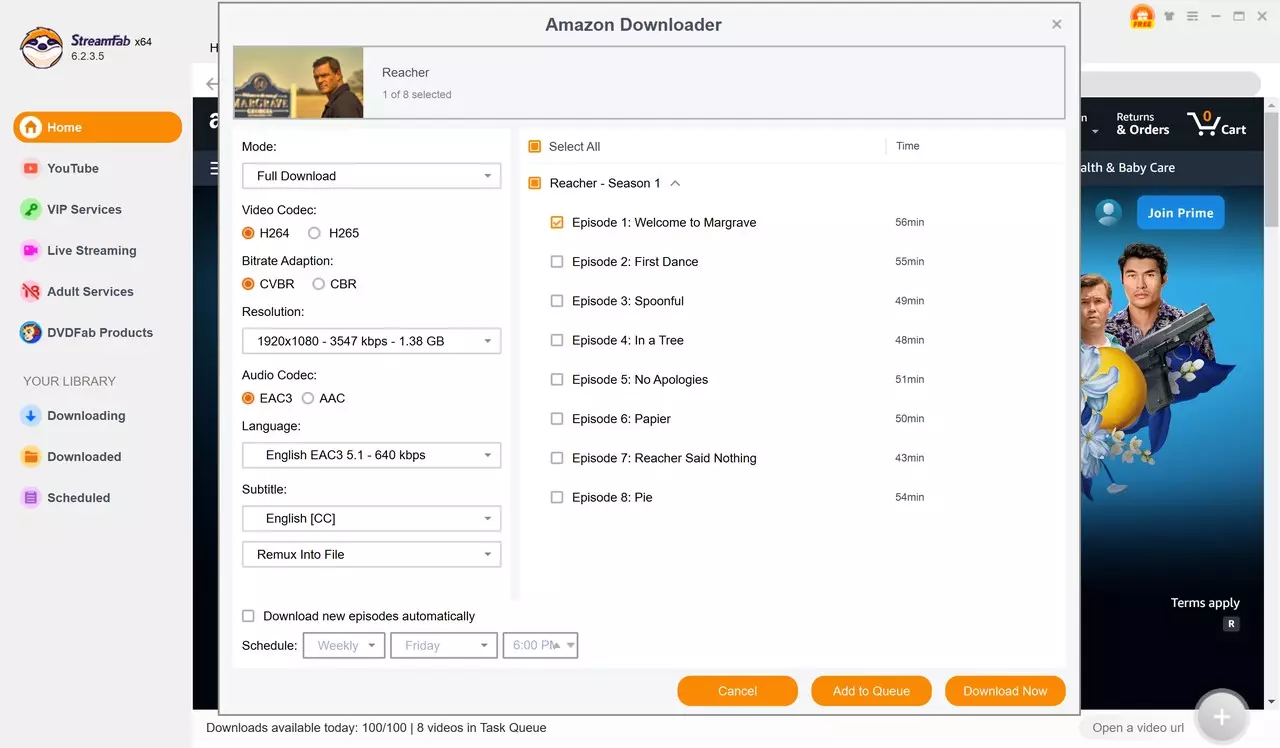Image resolution: width=1280 pixels, height=748 pixels.
Task: Open the hamburger main menu icon
Action: pyautogui.click(x=1192, y=17)
